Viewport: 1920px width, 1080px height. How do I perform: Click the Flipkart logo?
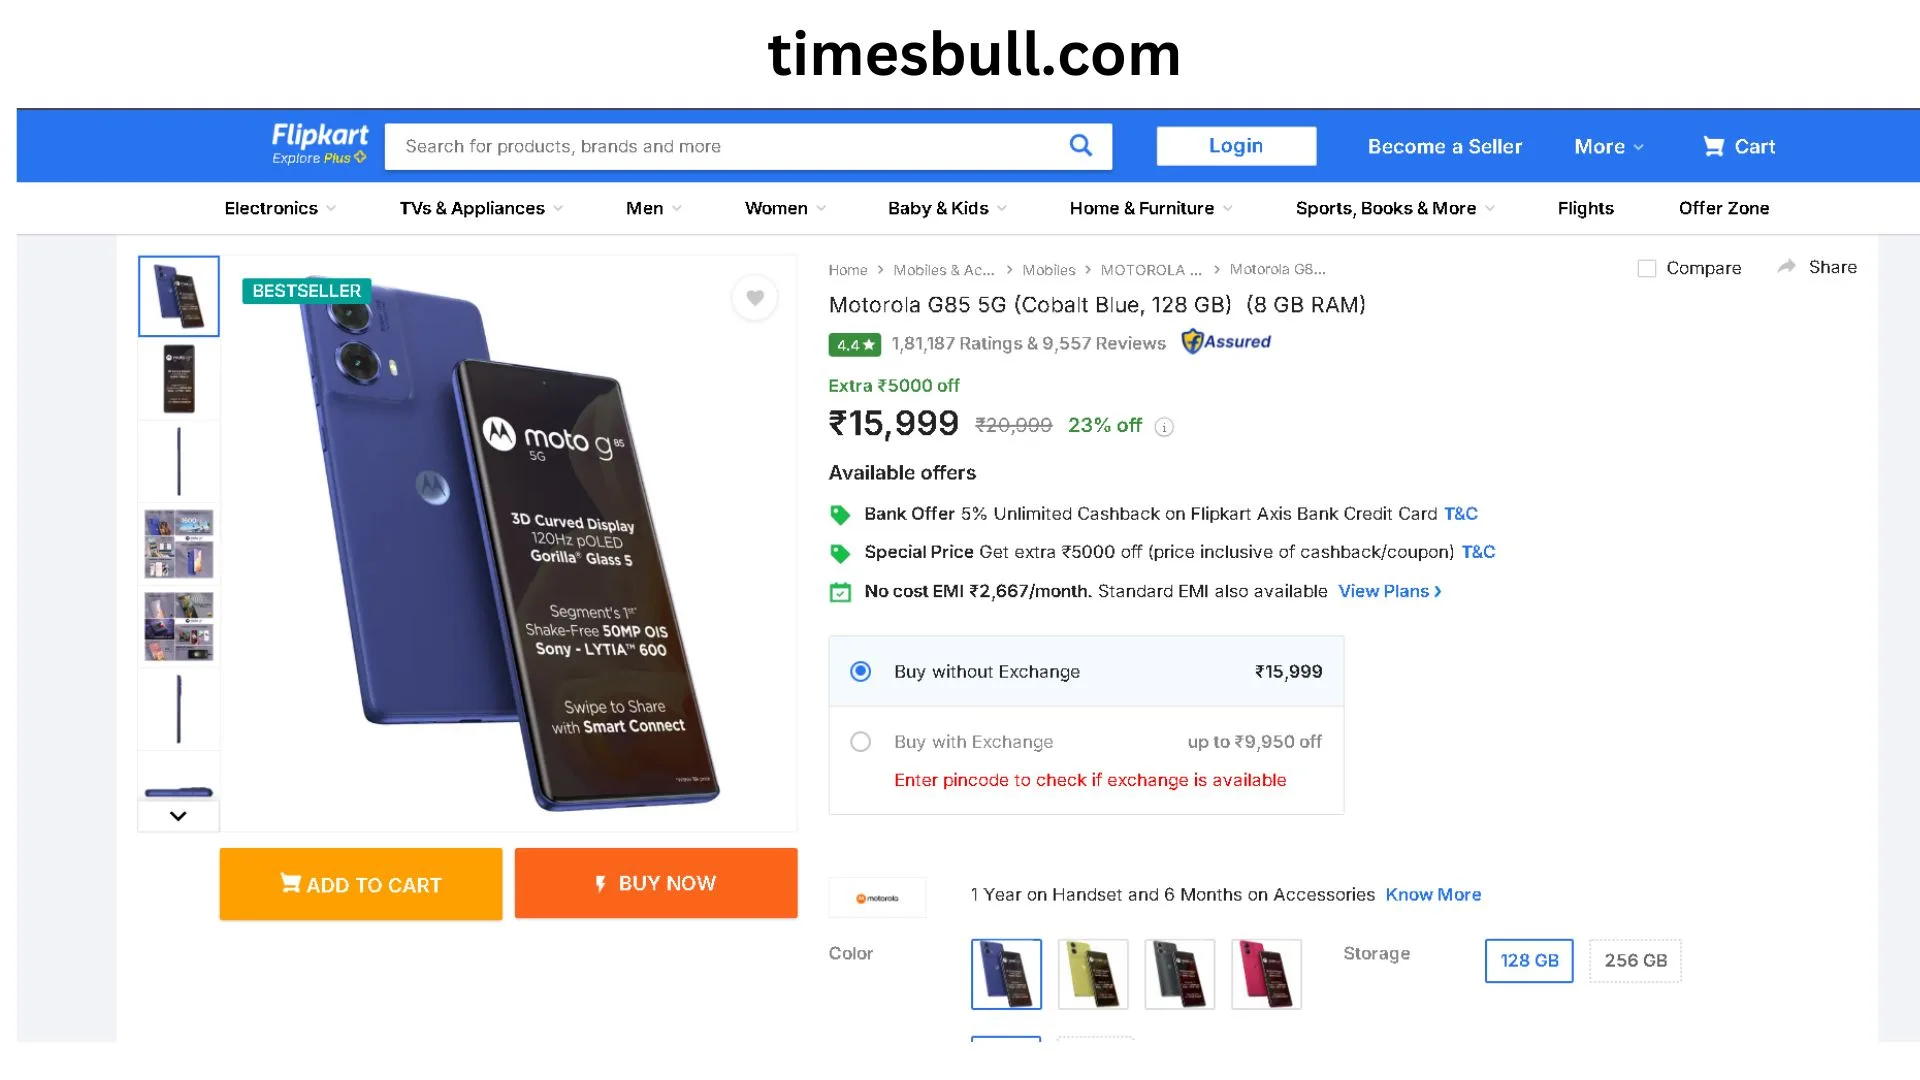319,144
